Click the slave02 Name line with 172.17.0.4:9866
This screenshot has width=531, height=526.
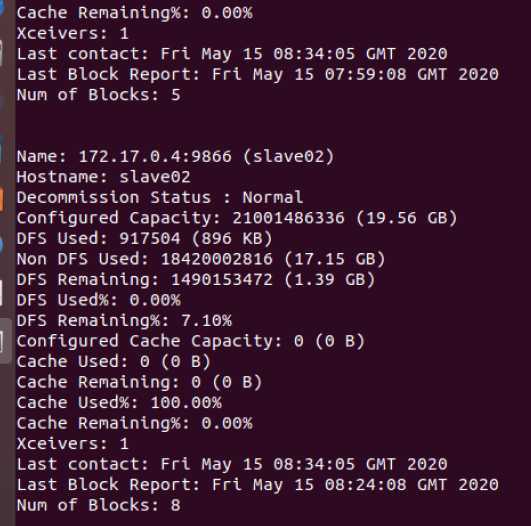point(175,156)
